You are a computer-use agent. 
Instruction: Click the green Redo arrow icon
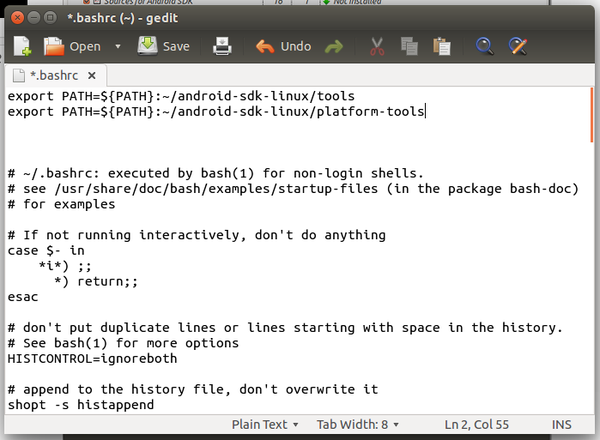(334, 47)
